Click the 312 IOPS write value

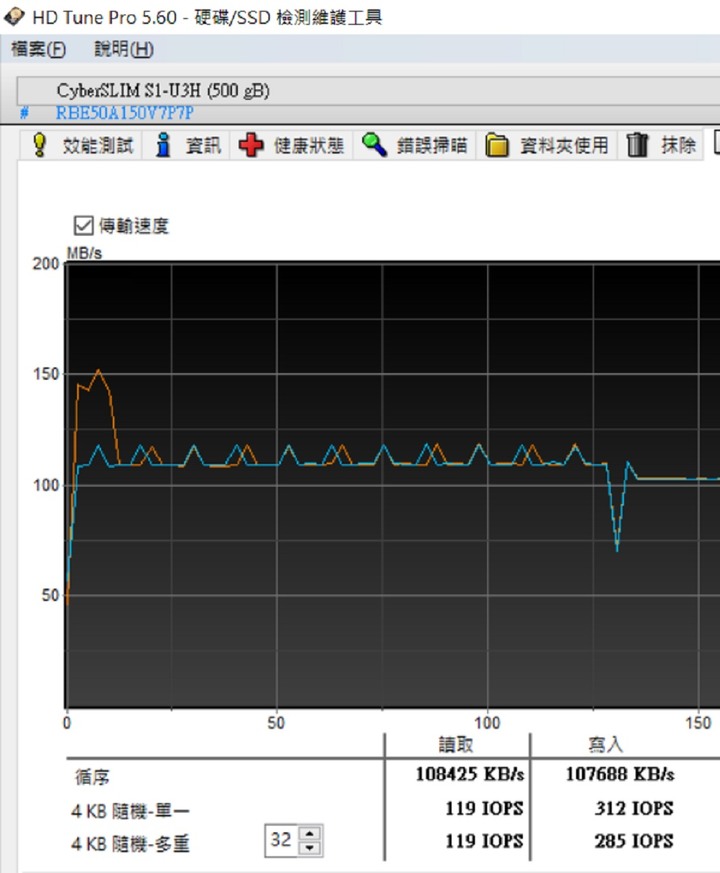point(634,808)
